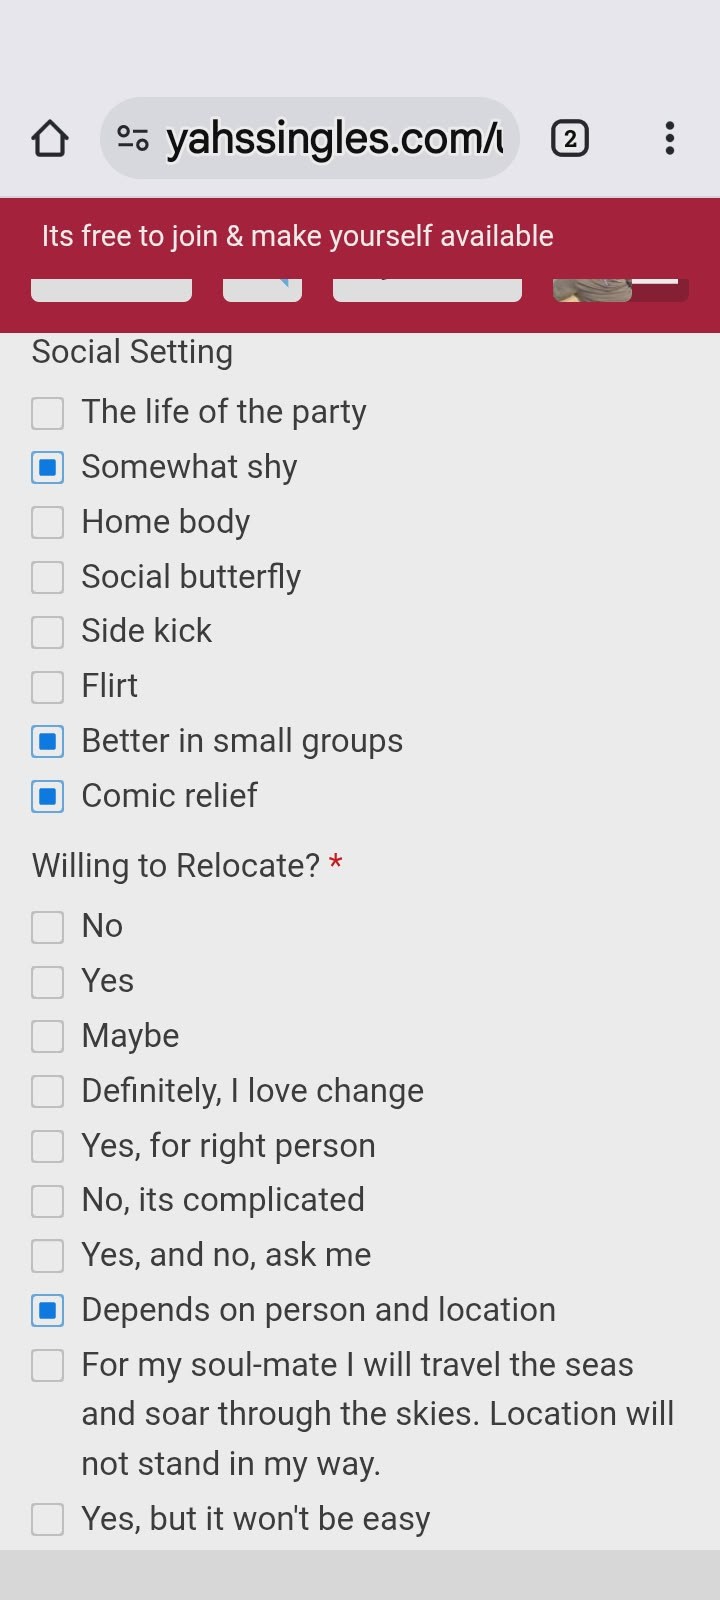Tap the 'Its free to join' banner
Image resolution: width=720 pixels, height=1600 pixels.
297,236
